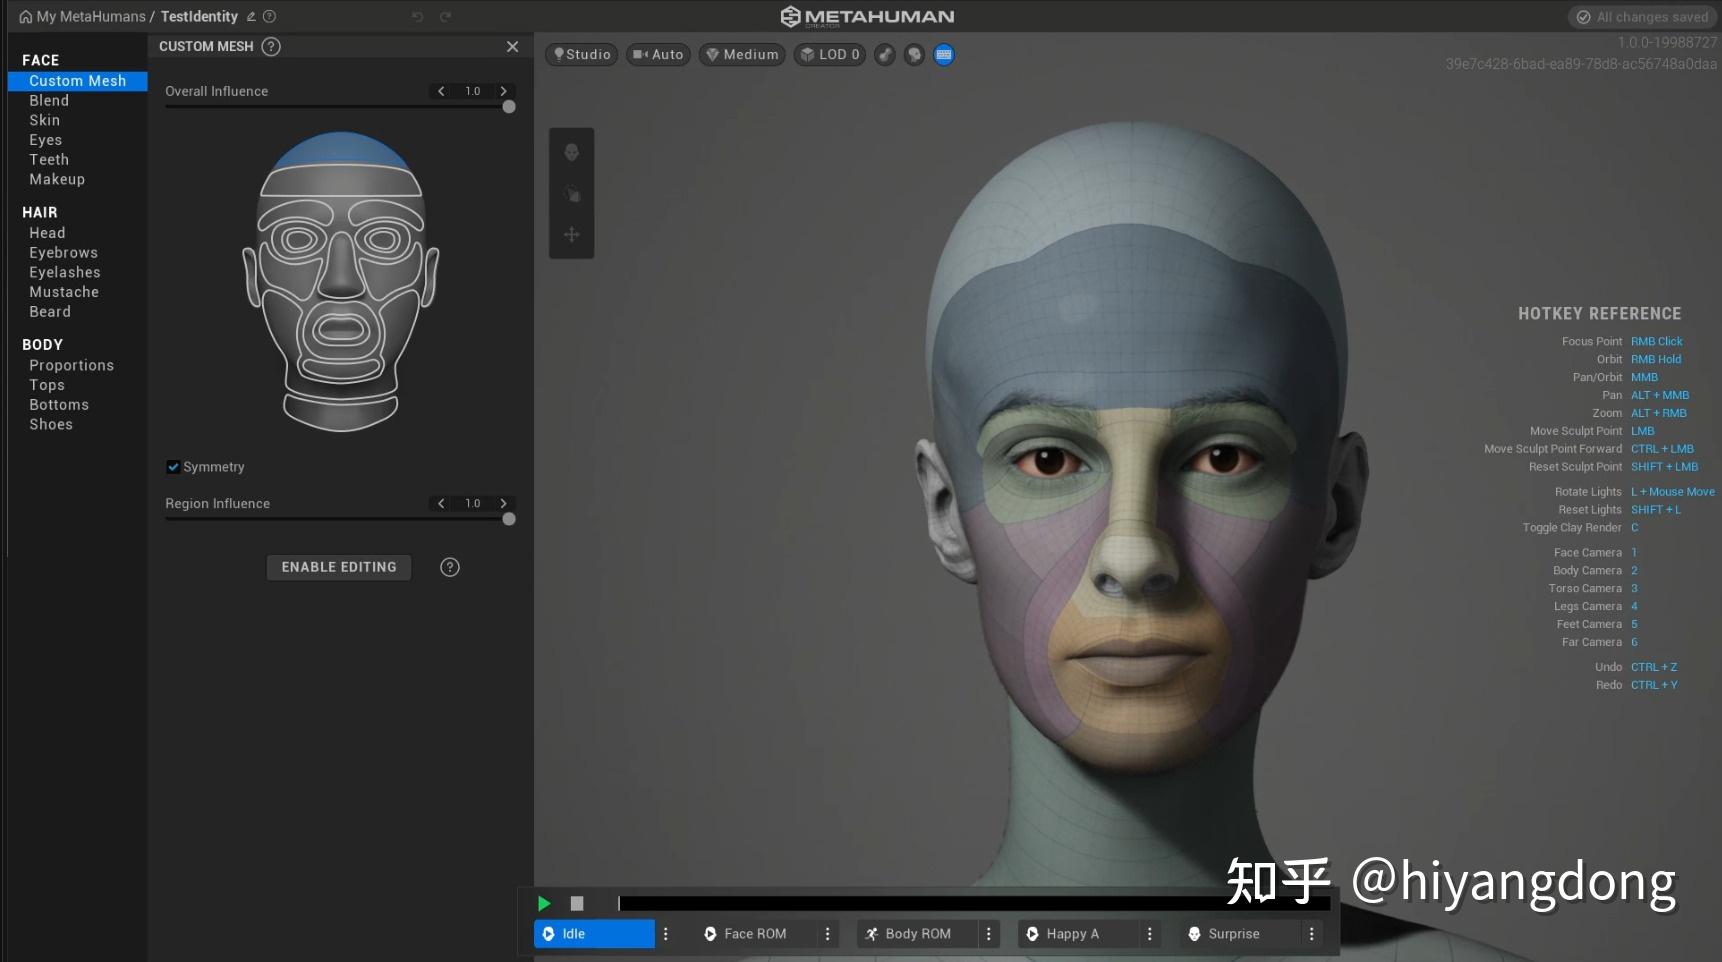Toggle the clay rotation tool
Image resolution: width=1722 pixels, height=962 pixels.
[x=571, y=195]
